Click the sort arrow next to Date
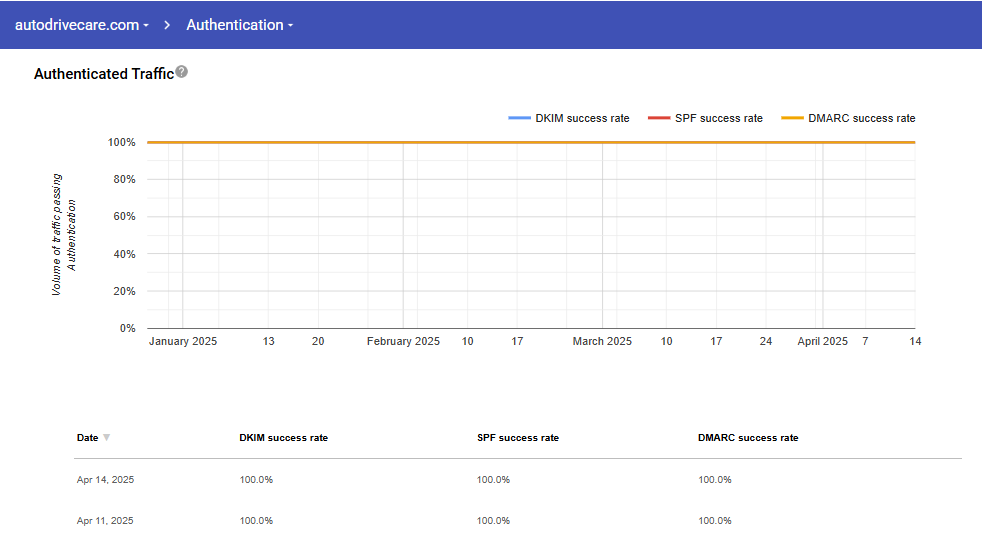 click(x=107, y=438)
